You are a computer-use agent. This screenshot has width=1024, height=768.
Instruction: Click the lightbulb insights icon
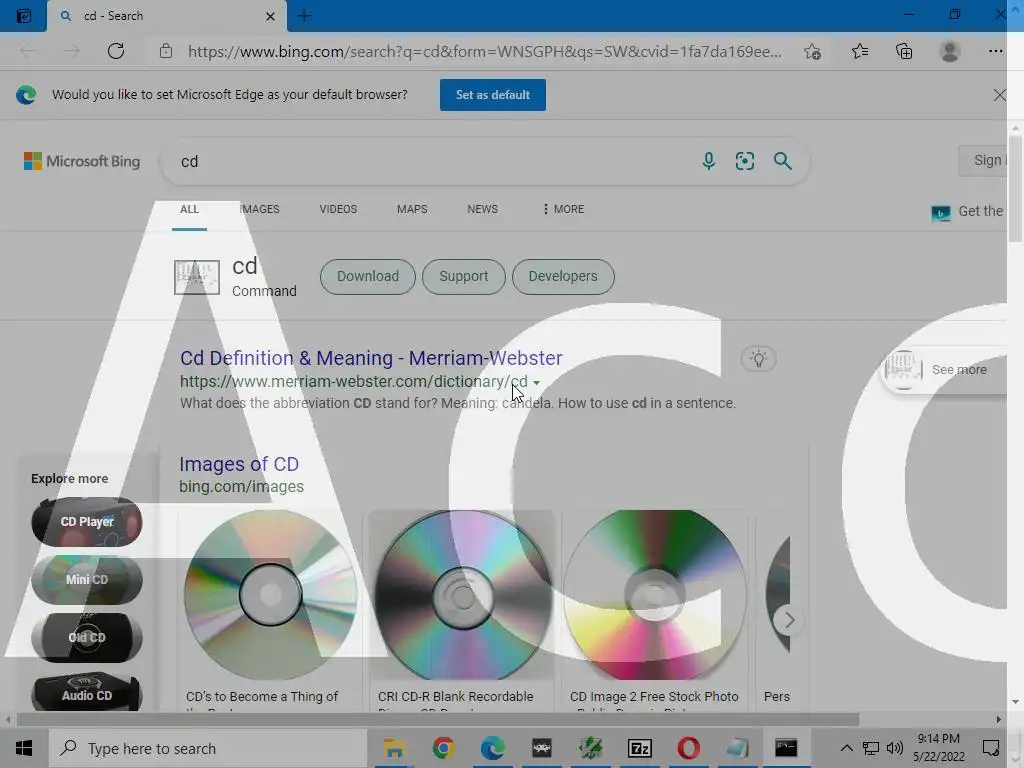758,359
